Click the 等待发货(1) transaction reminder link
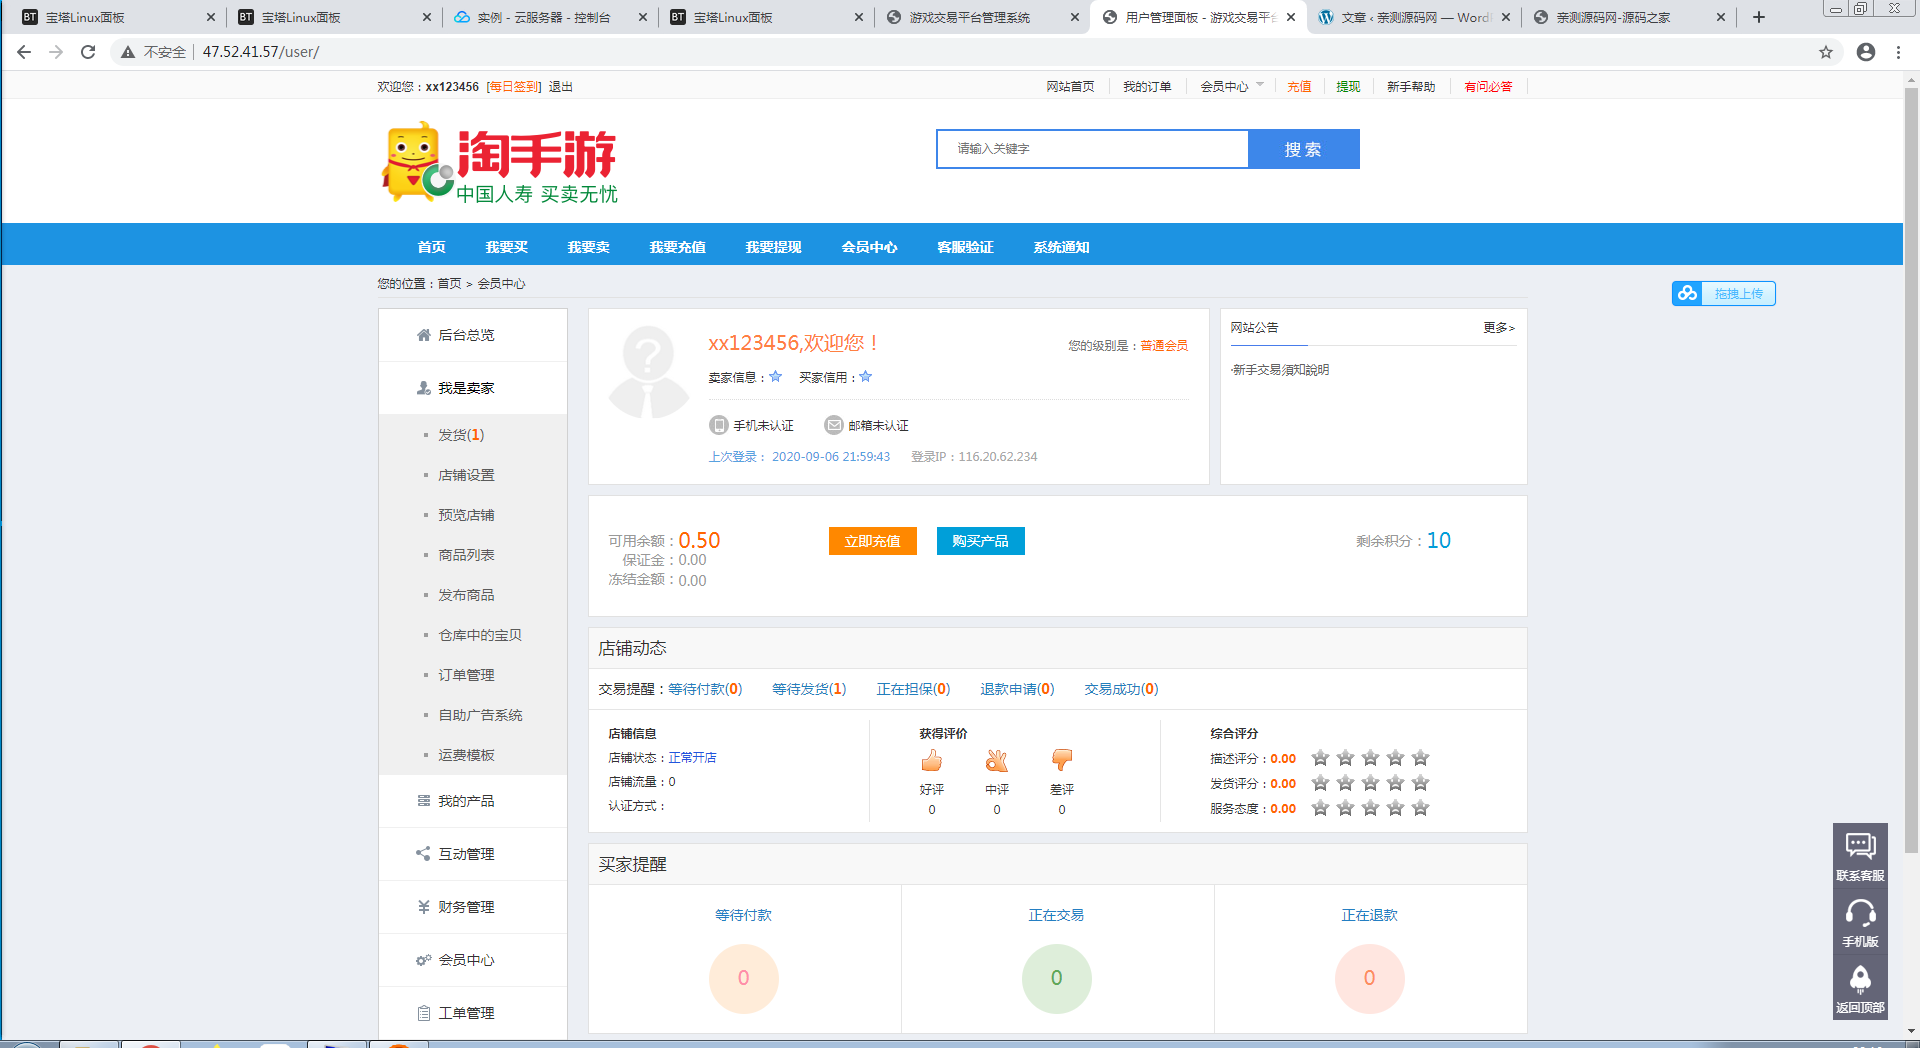 (x=809, y=689)
